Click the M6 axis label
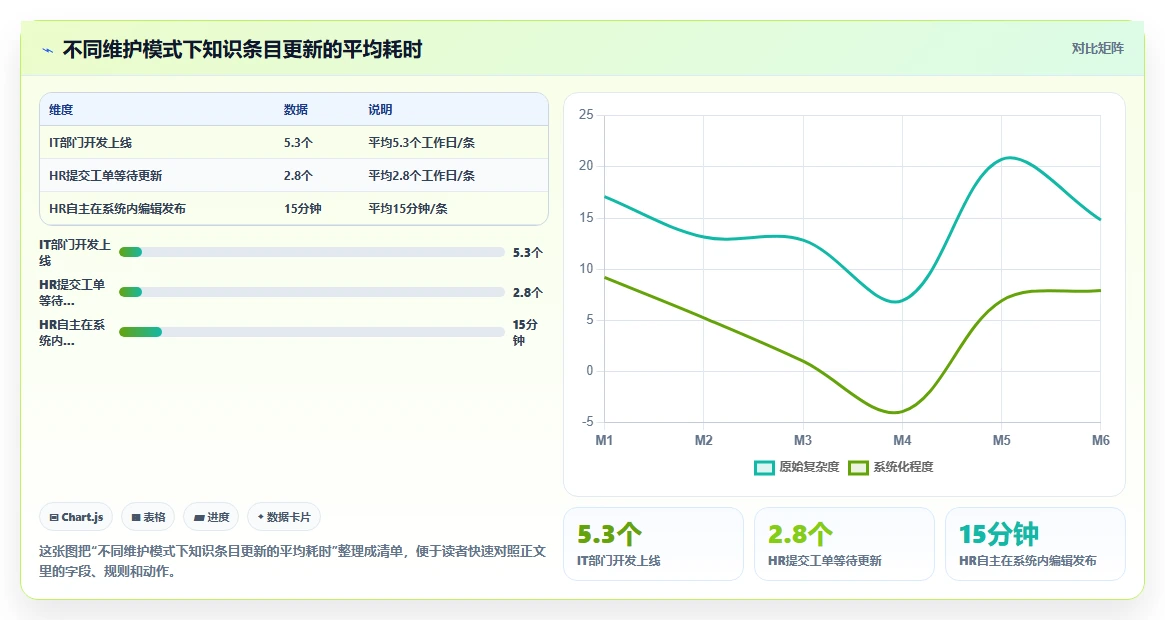 point(1100,440)
